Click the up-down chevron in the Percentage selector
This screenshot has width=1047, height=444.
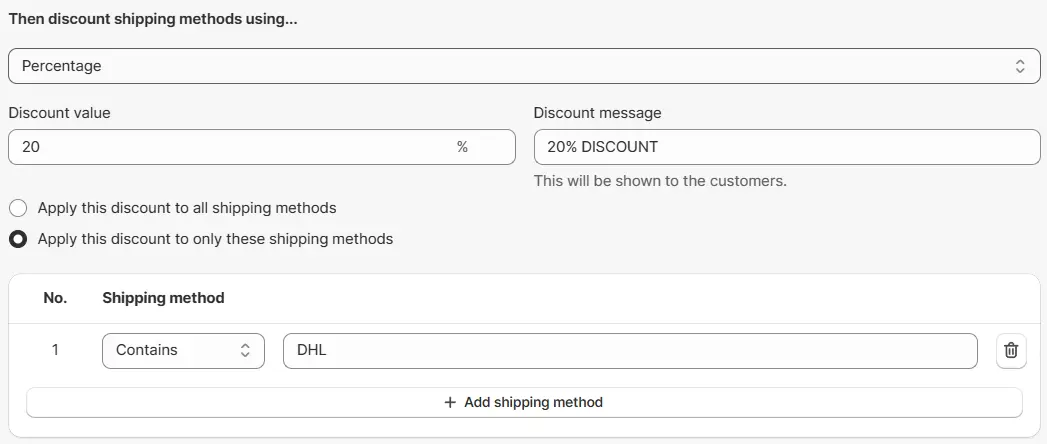click(x=1020, y=66)
